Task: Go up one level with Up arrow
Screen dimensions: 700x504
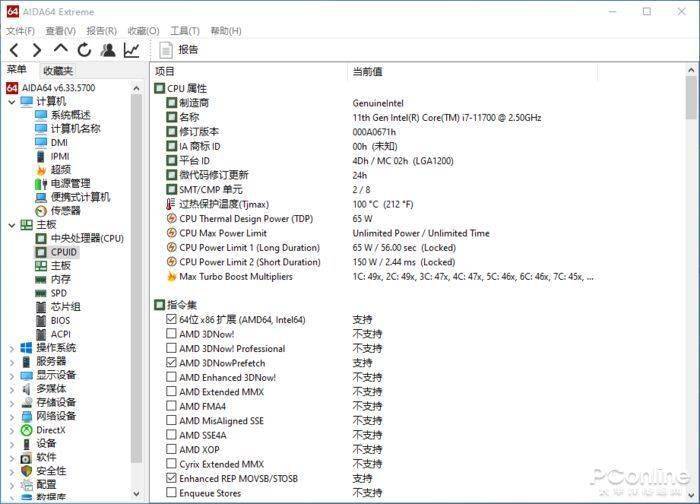Action: tap(61, 50)
